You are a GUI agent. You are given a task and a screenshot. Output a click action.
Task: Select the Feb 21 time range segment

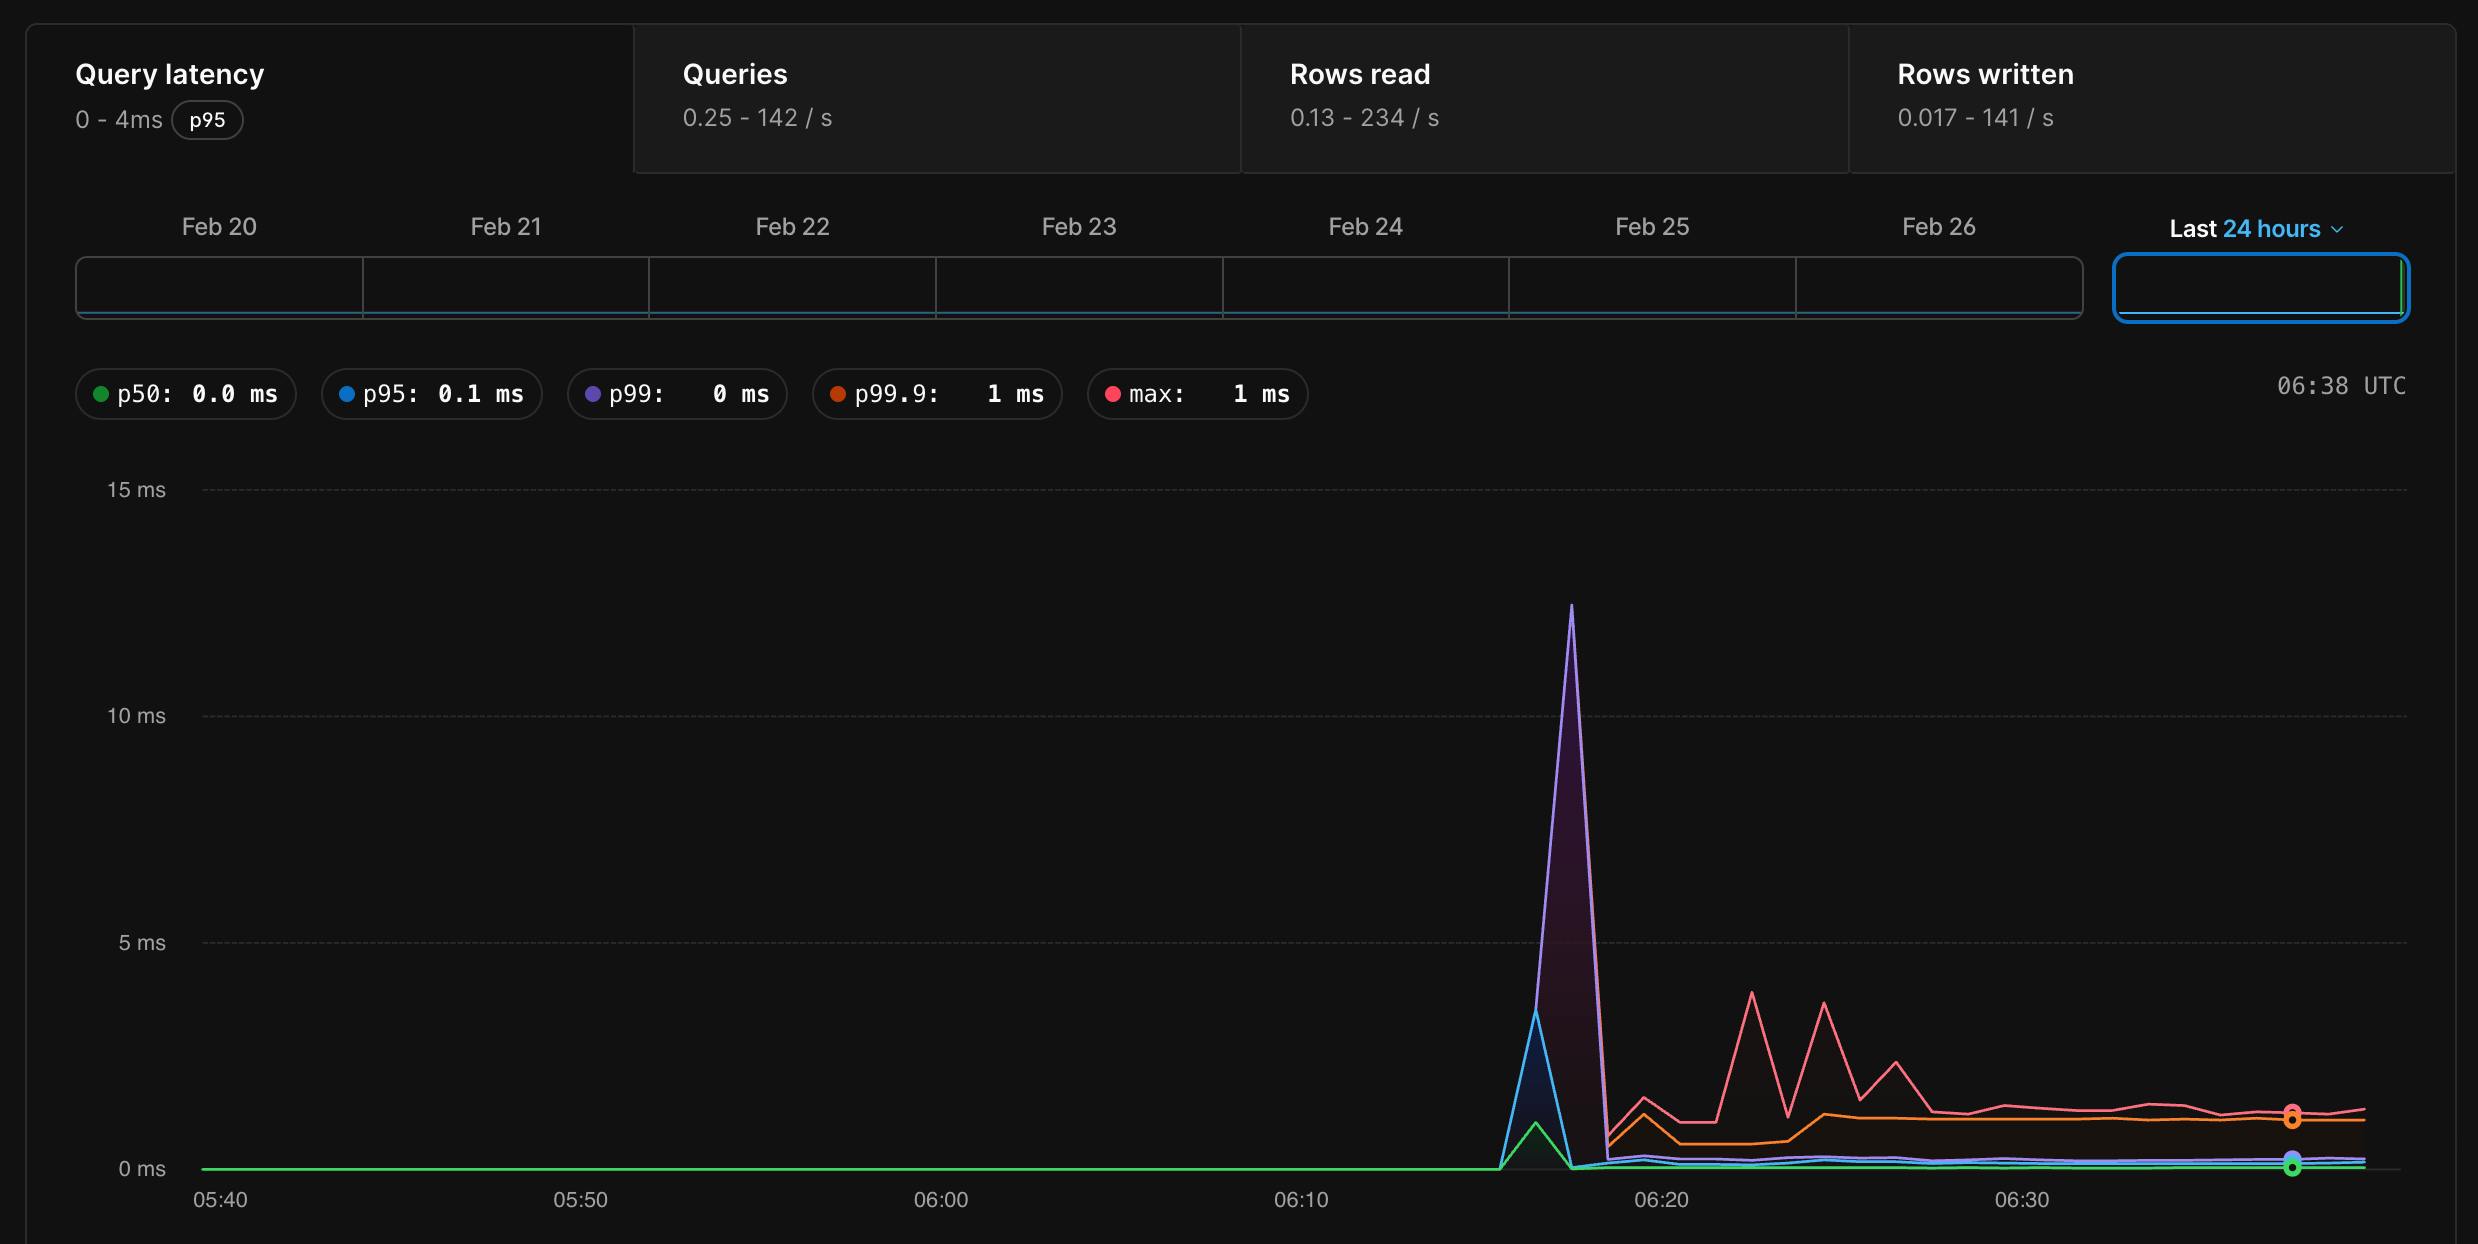[x=505, y=288]
